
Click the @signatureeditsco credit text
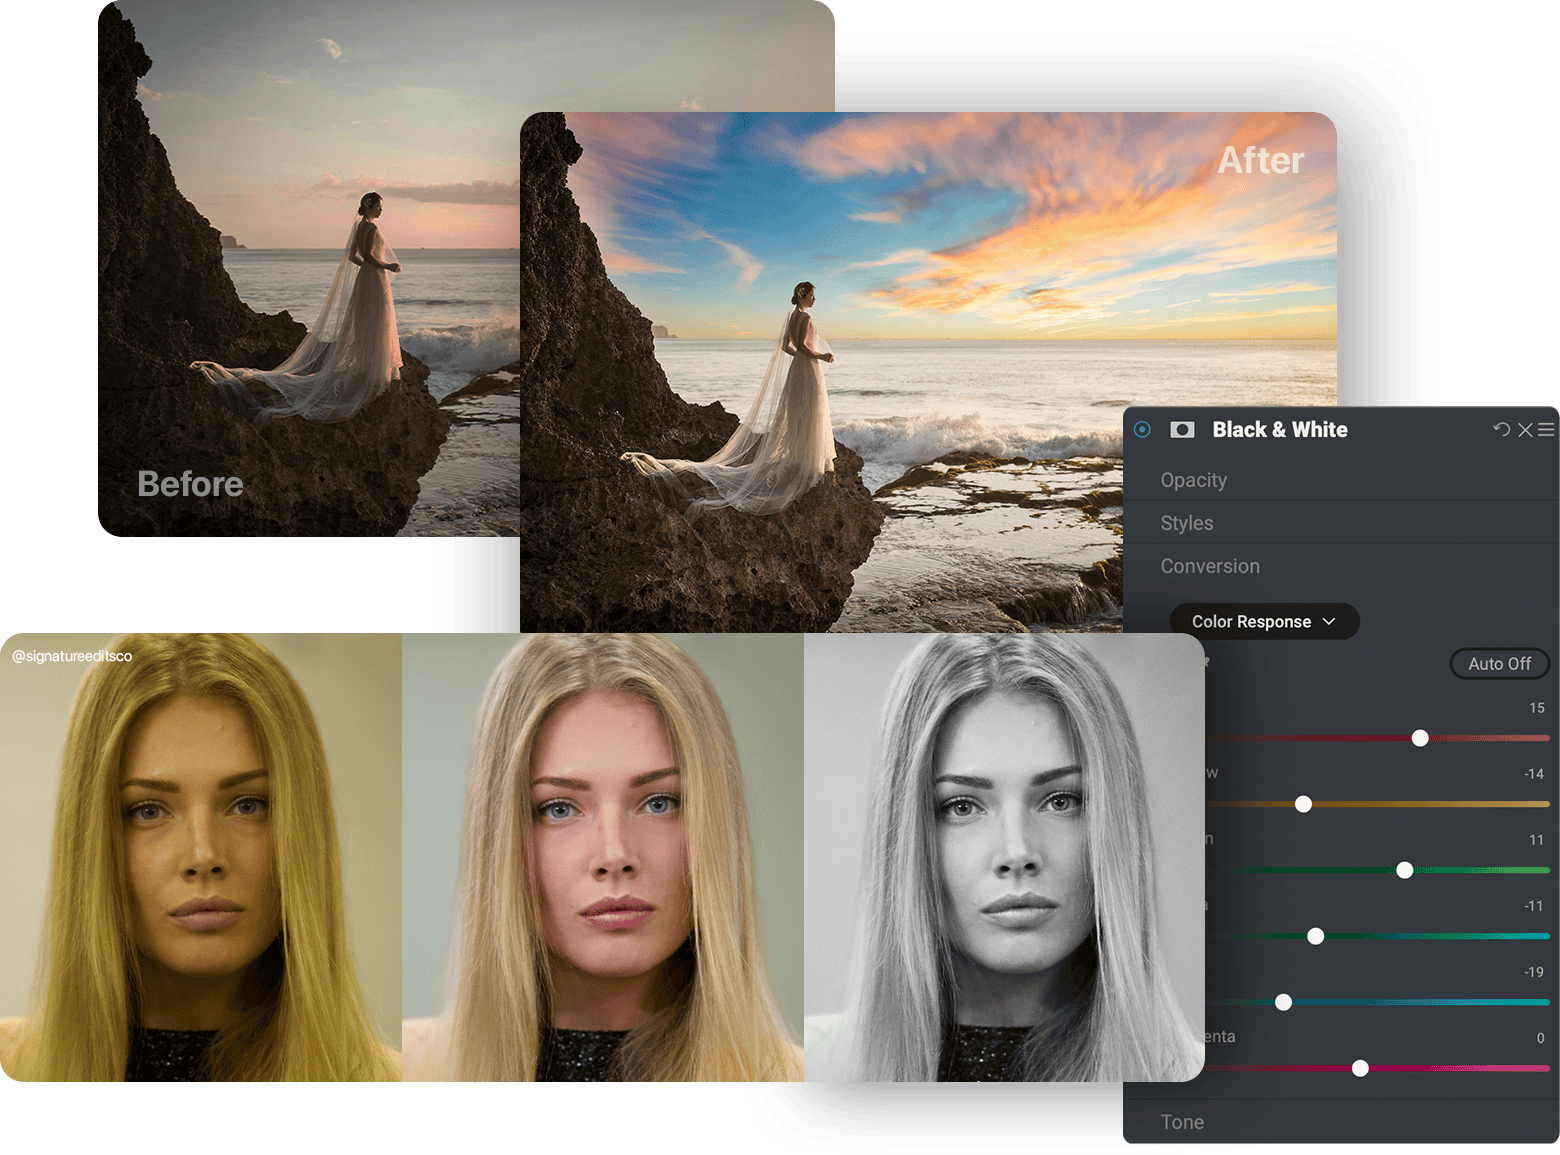pos(72,656)
